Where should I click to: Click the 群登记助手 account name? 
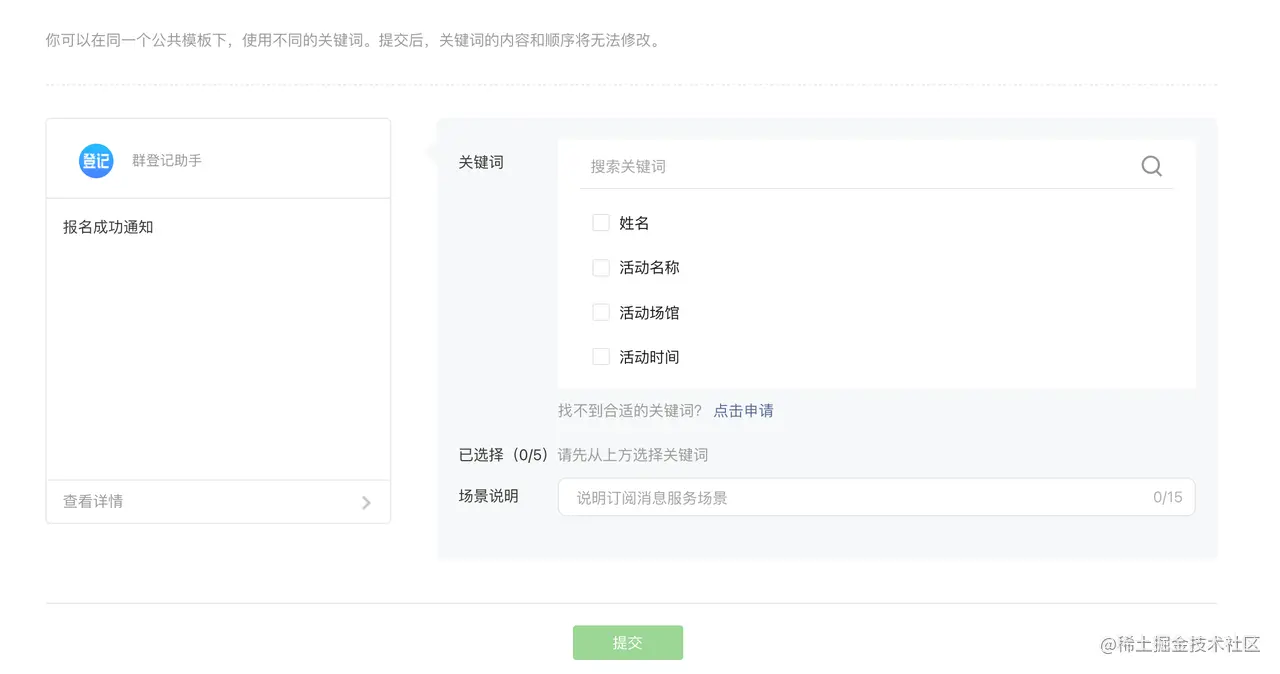coord(167,160)
